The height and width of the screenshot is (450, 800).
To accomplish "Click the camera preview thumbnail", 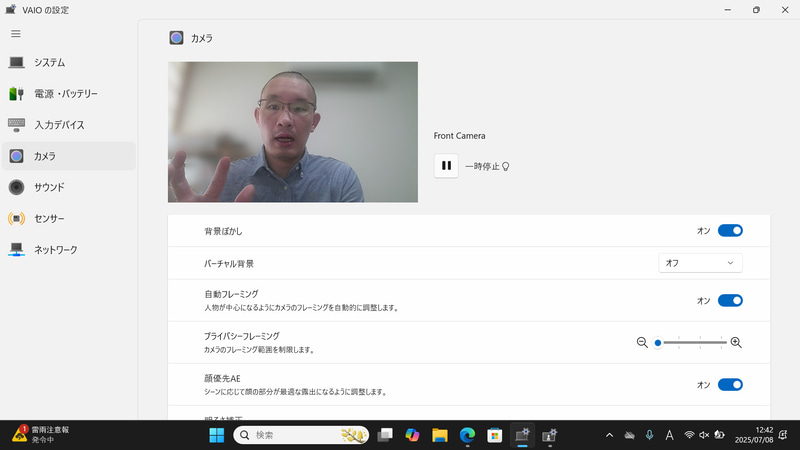I will point(293,132).
